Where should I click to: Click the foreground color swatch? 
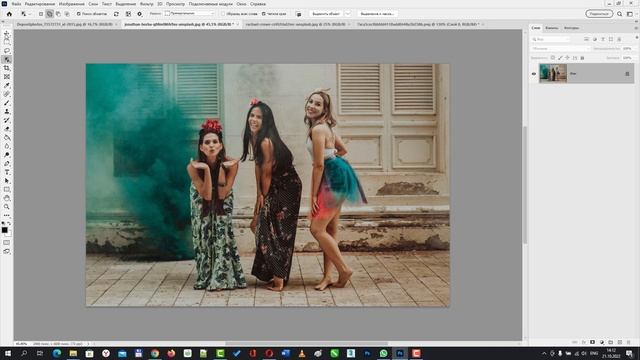4,230
